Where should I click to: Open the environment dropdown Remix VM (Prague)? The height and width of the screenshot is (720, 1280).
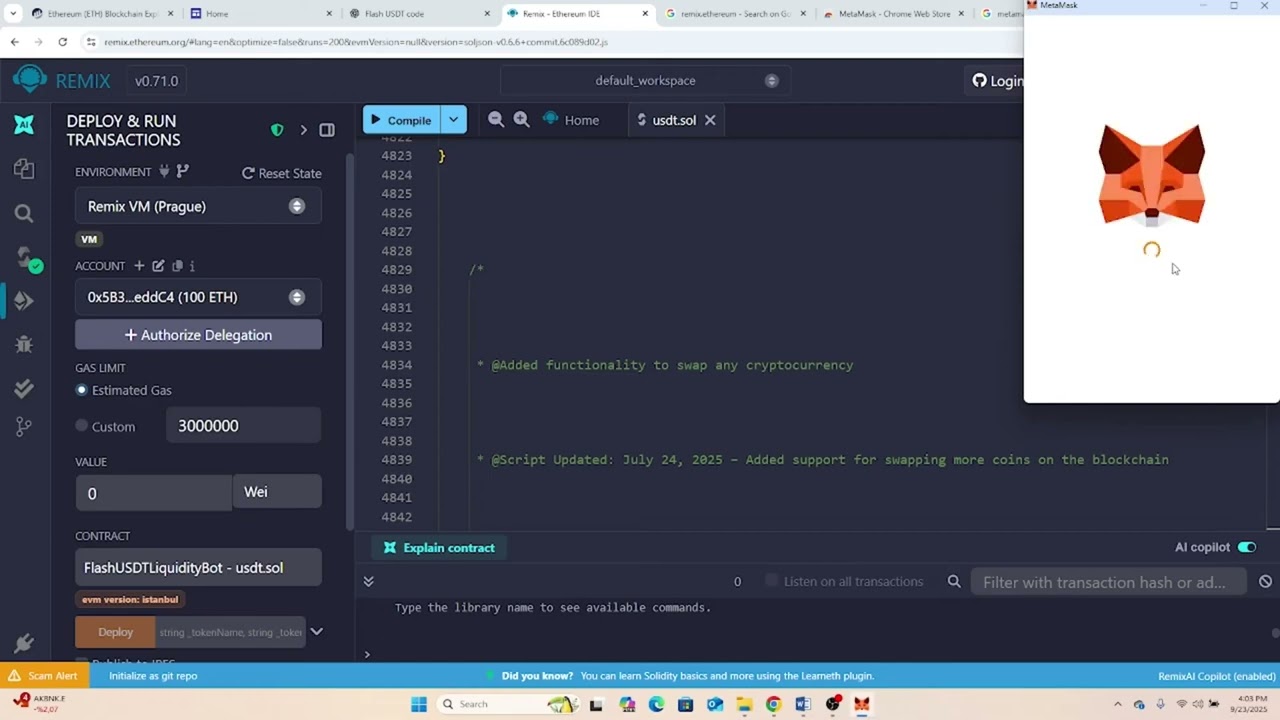198,206
